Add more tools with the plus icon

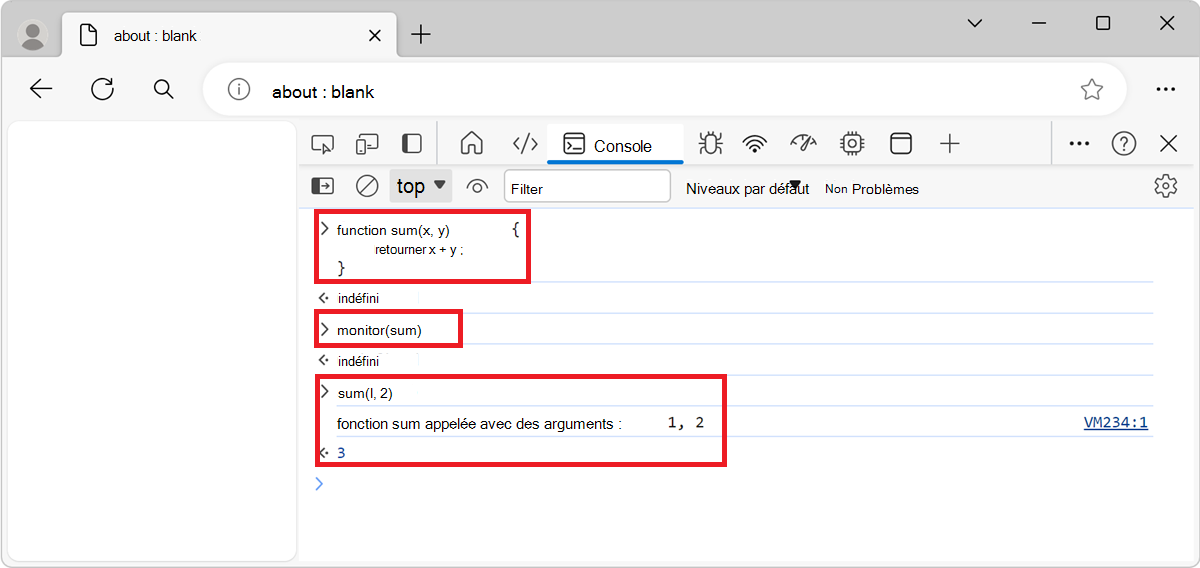pyautogui.click(x=950, y=144)
